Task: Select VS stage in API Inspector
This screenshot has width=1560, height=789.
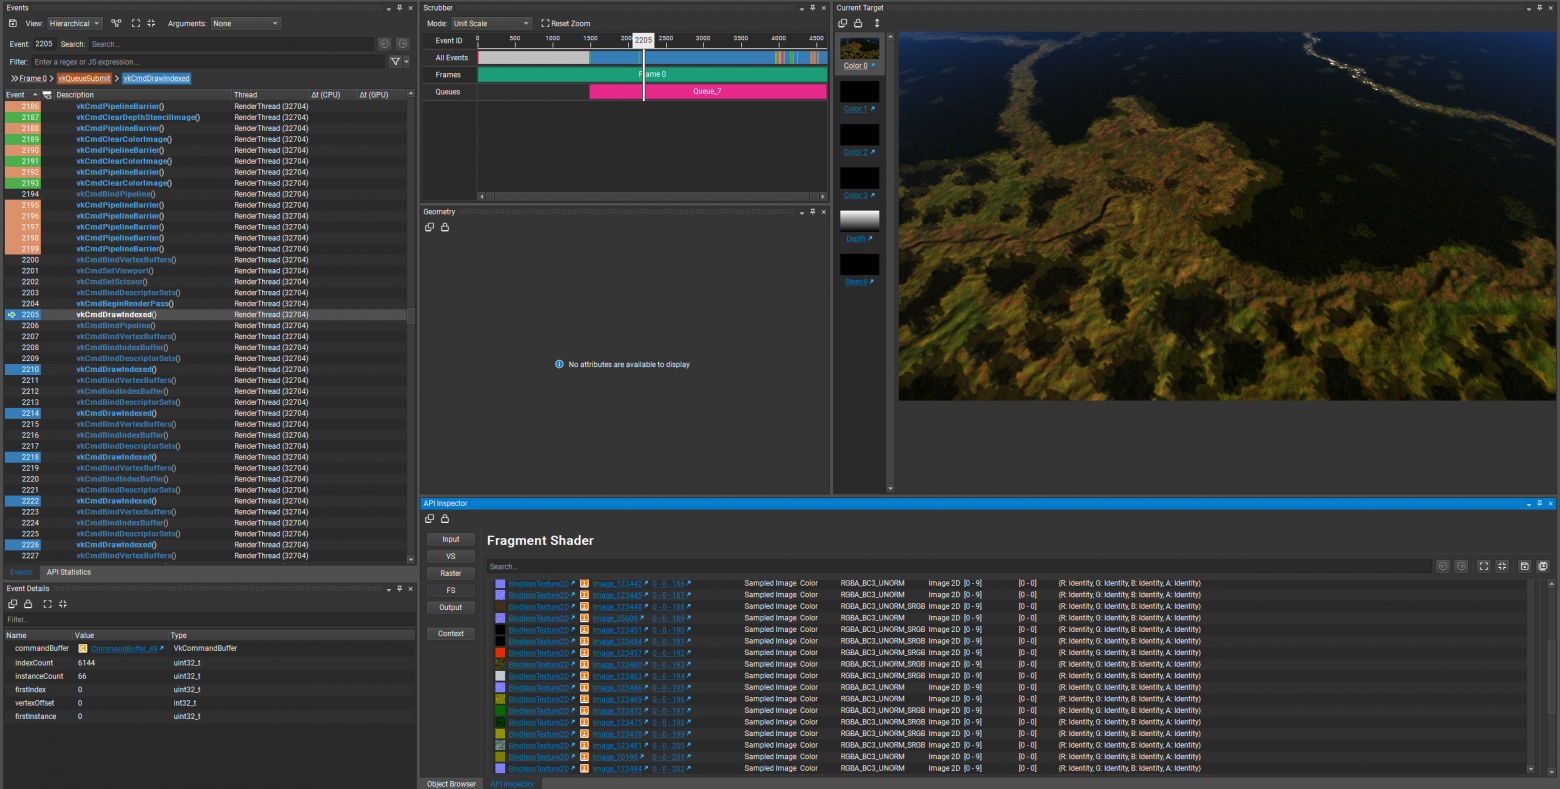Action: [451, 556]
